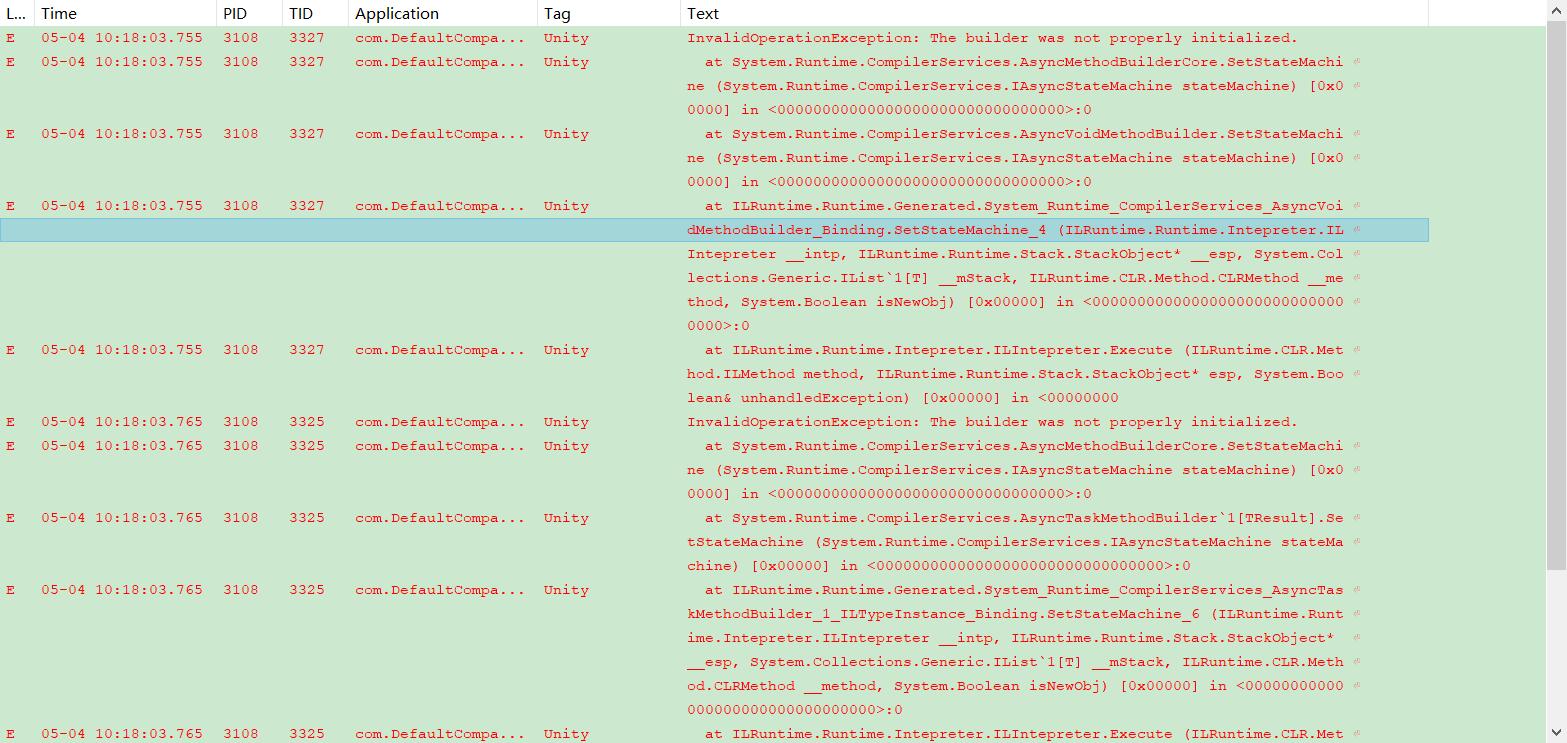The image size is (1567, 743).
Task: Click the line-end icon on the ILInteperter.Execute row
Action: (1358, 349)
